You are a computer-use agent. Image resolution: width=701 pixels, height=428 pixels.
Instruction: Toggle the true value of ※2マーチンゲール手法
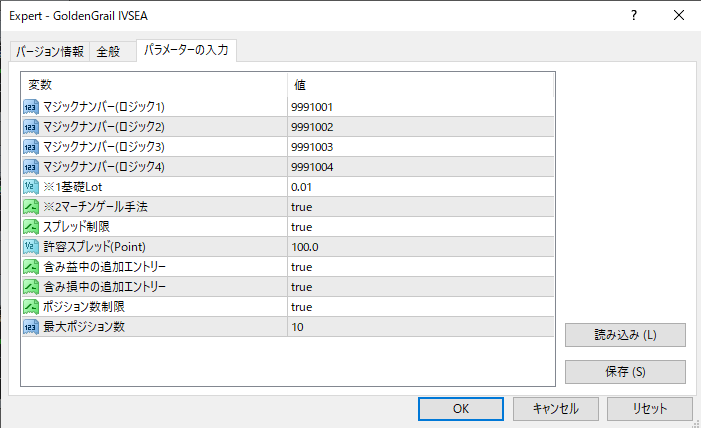(x=302, y=206)
